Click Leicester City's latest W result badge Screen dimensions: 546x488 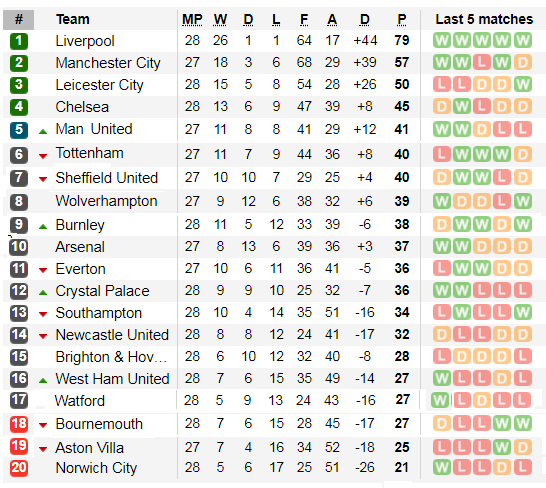(x=523, y=84)
